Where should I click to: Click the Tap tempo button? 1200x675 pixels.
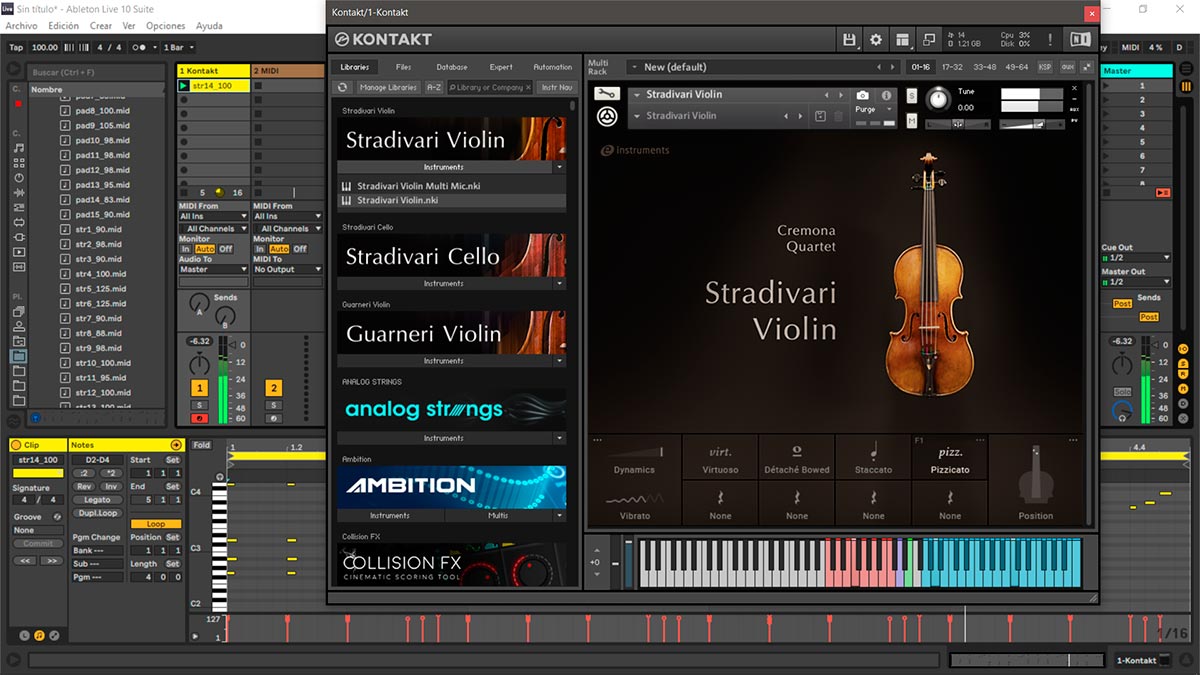click(16, 47)
